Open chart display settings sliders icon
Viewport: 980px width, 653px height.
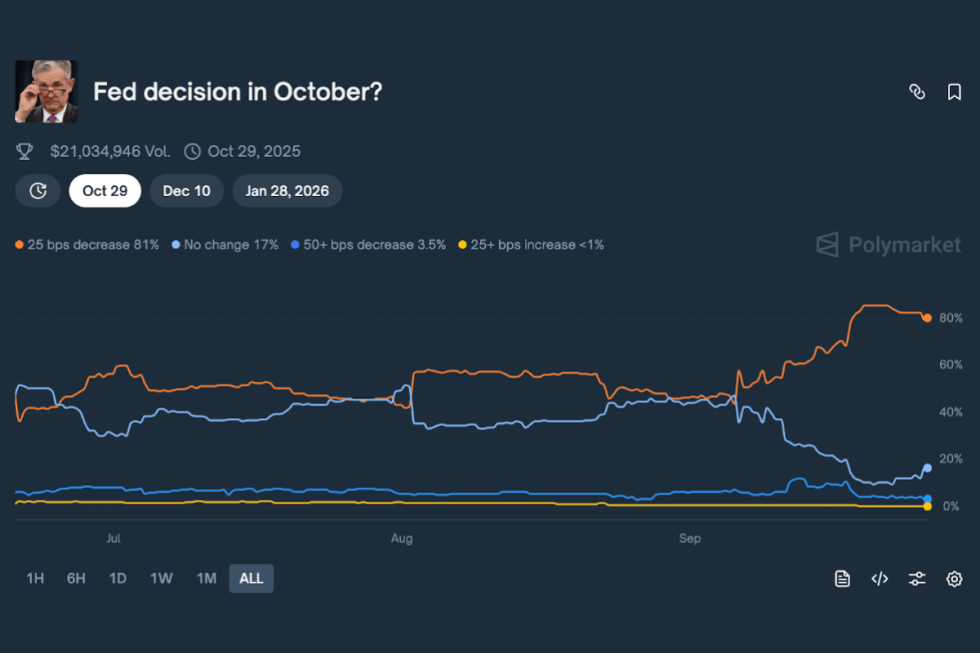point(917,578)
